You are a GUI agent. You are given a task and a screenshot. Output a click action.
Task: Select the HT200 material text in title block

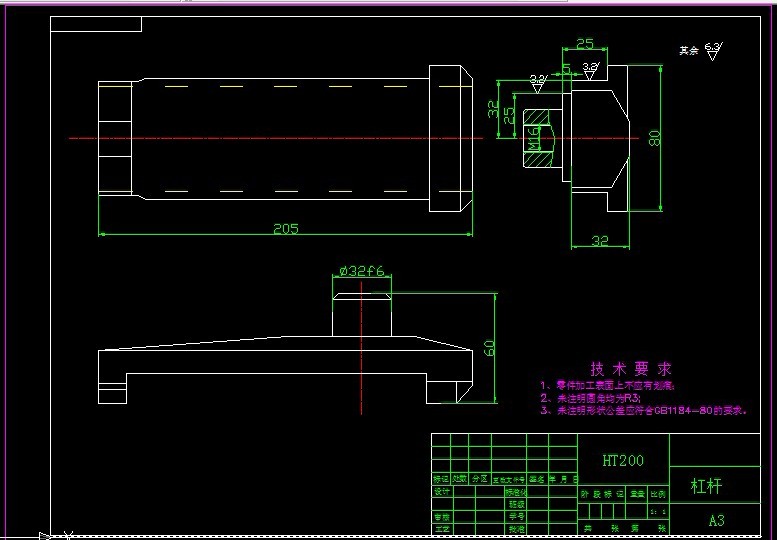[x=623, y=461]
